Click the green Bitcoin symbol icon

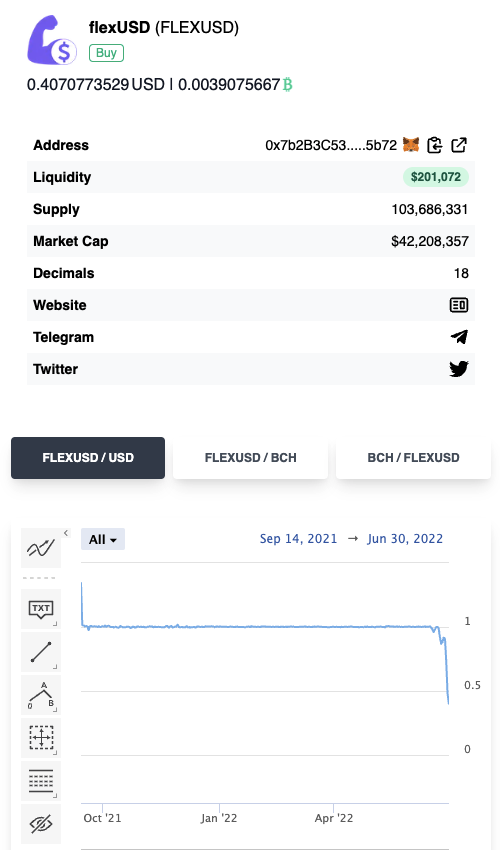tap(287, 85)
